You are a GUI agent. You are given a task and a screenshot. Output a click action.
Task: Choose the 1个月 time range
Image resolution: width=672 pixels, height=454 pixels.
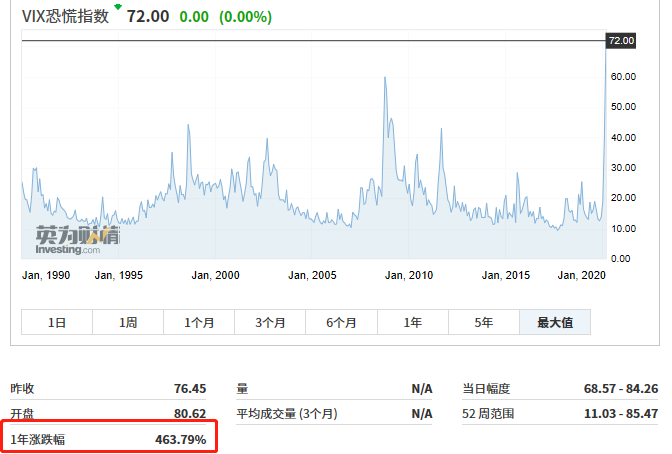(199, 322)
